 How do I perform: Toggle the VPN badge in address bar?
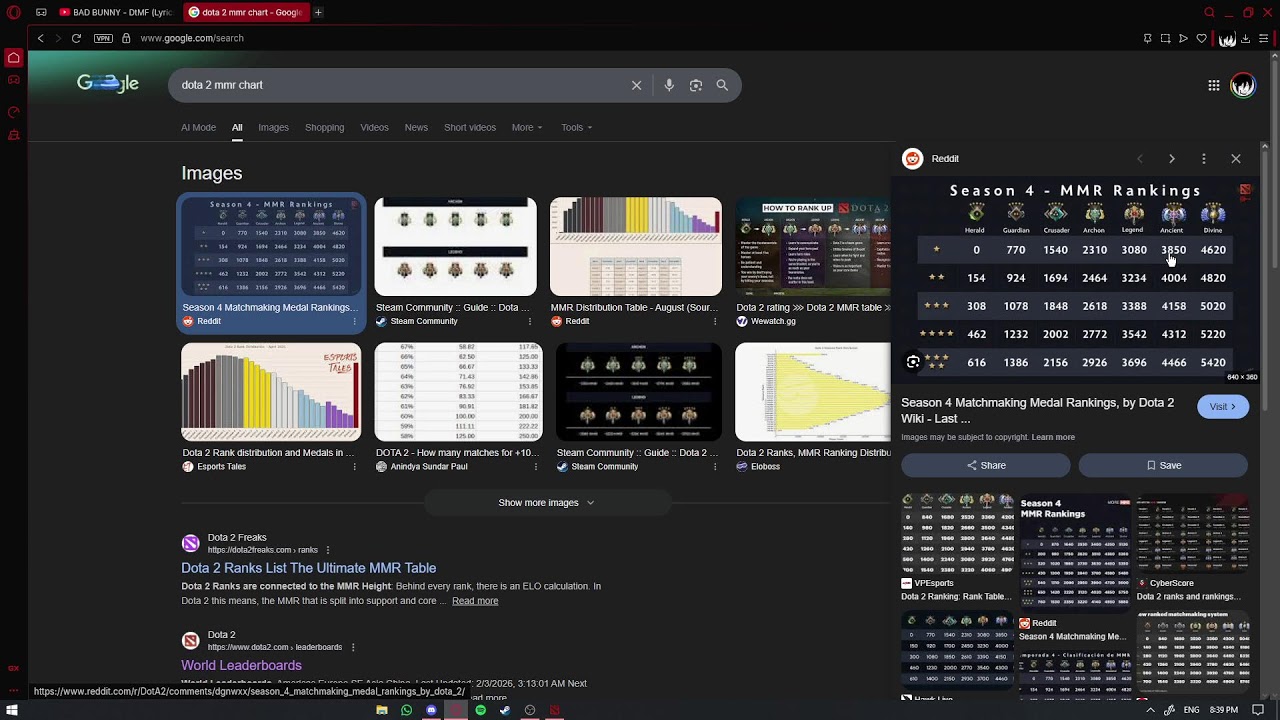(103, 38)
